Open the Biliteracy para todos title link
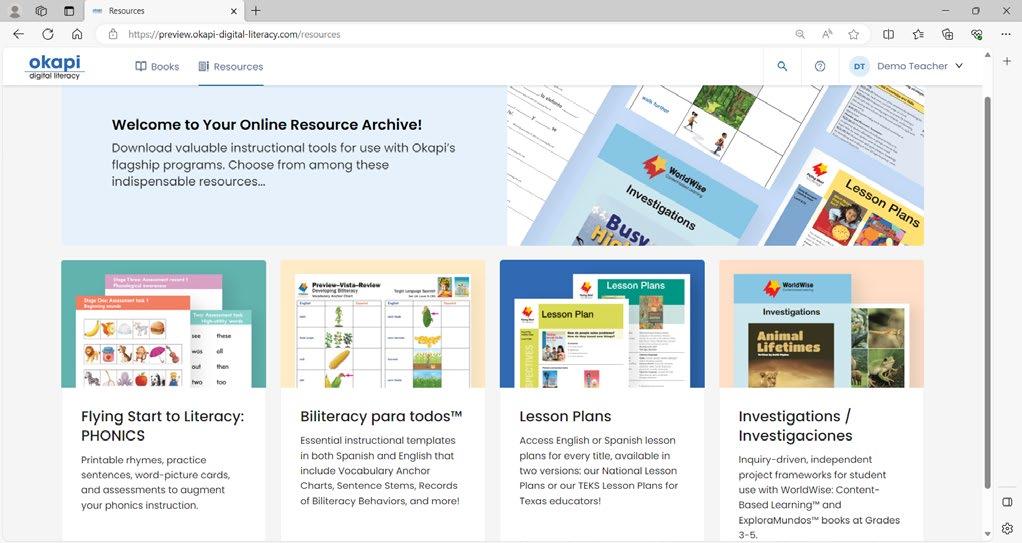This screenshot has height=543, width=1022. point(381,416)
